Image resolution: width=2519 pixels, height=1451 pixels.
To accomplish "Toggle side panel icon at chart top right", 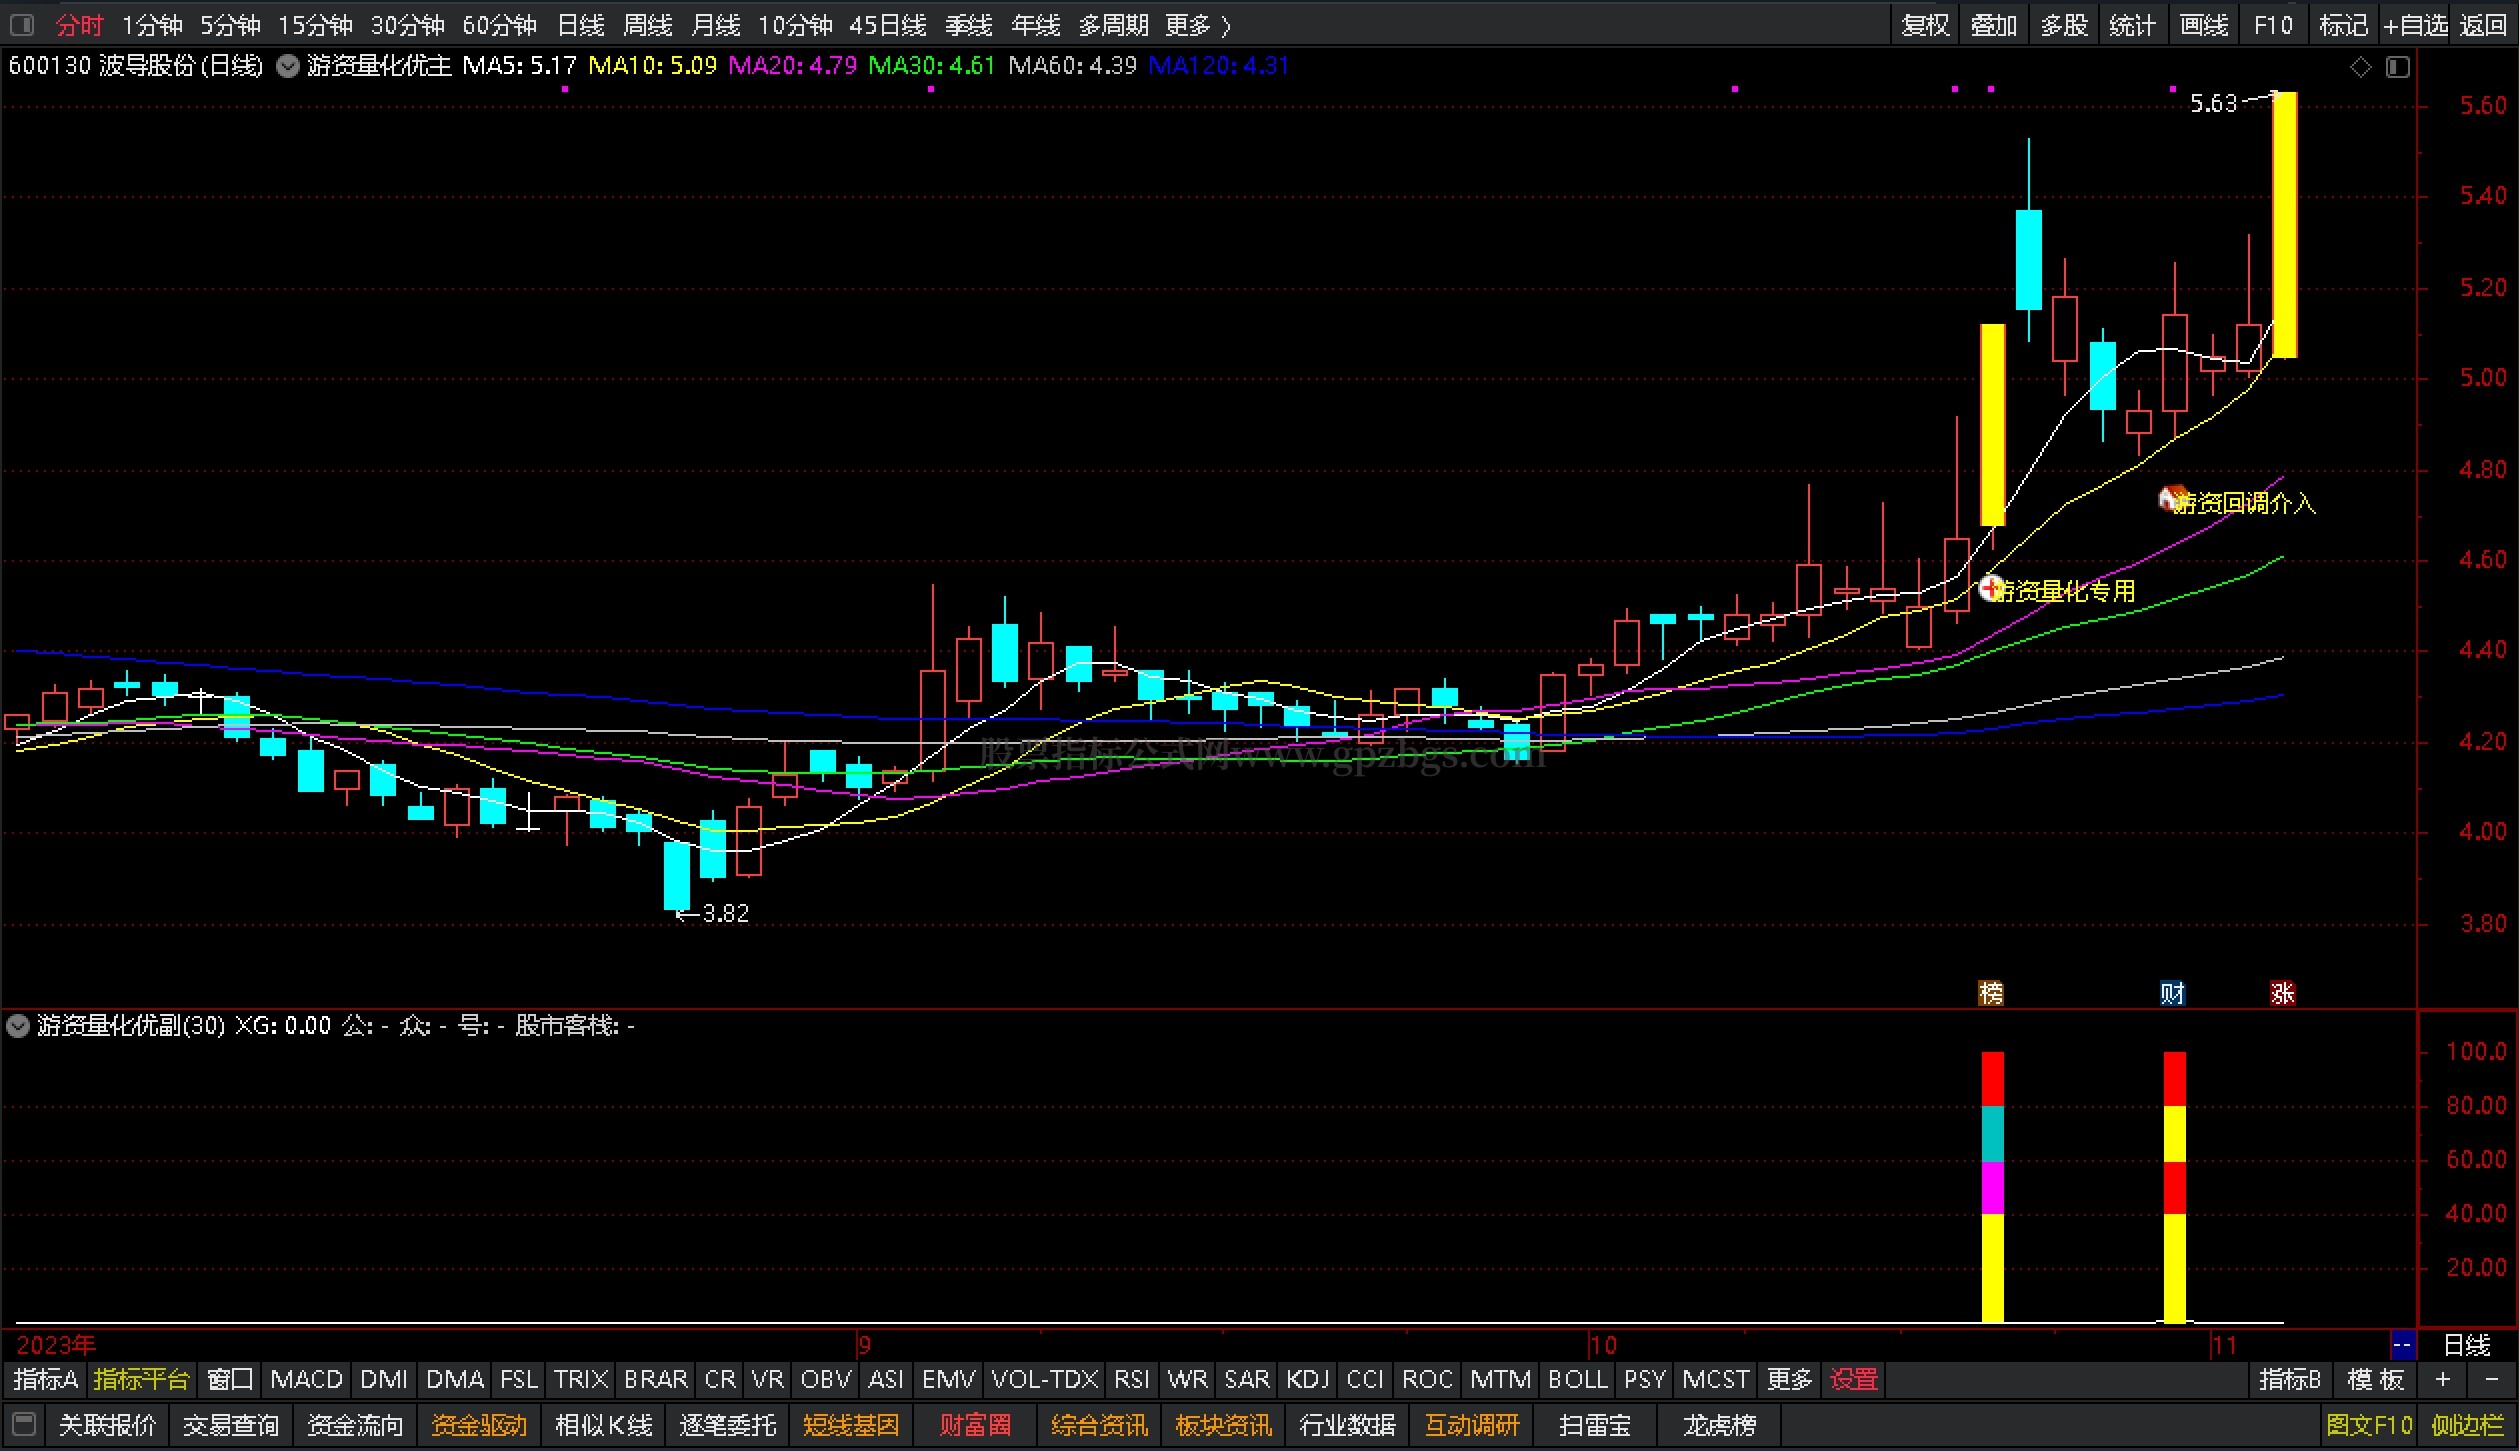I will pos(2398,67).
